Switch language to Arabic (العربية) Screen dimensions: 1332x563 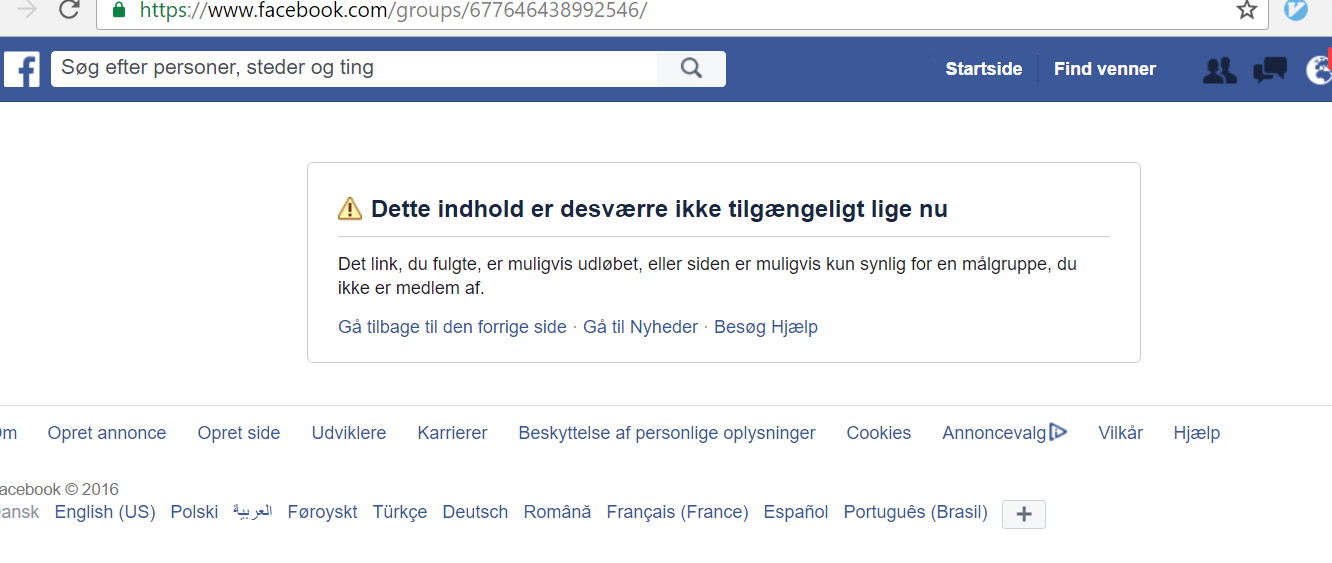(x=252, y=512)
